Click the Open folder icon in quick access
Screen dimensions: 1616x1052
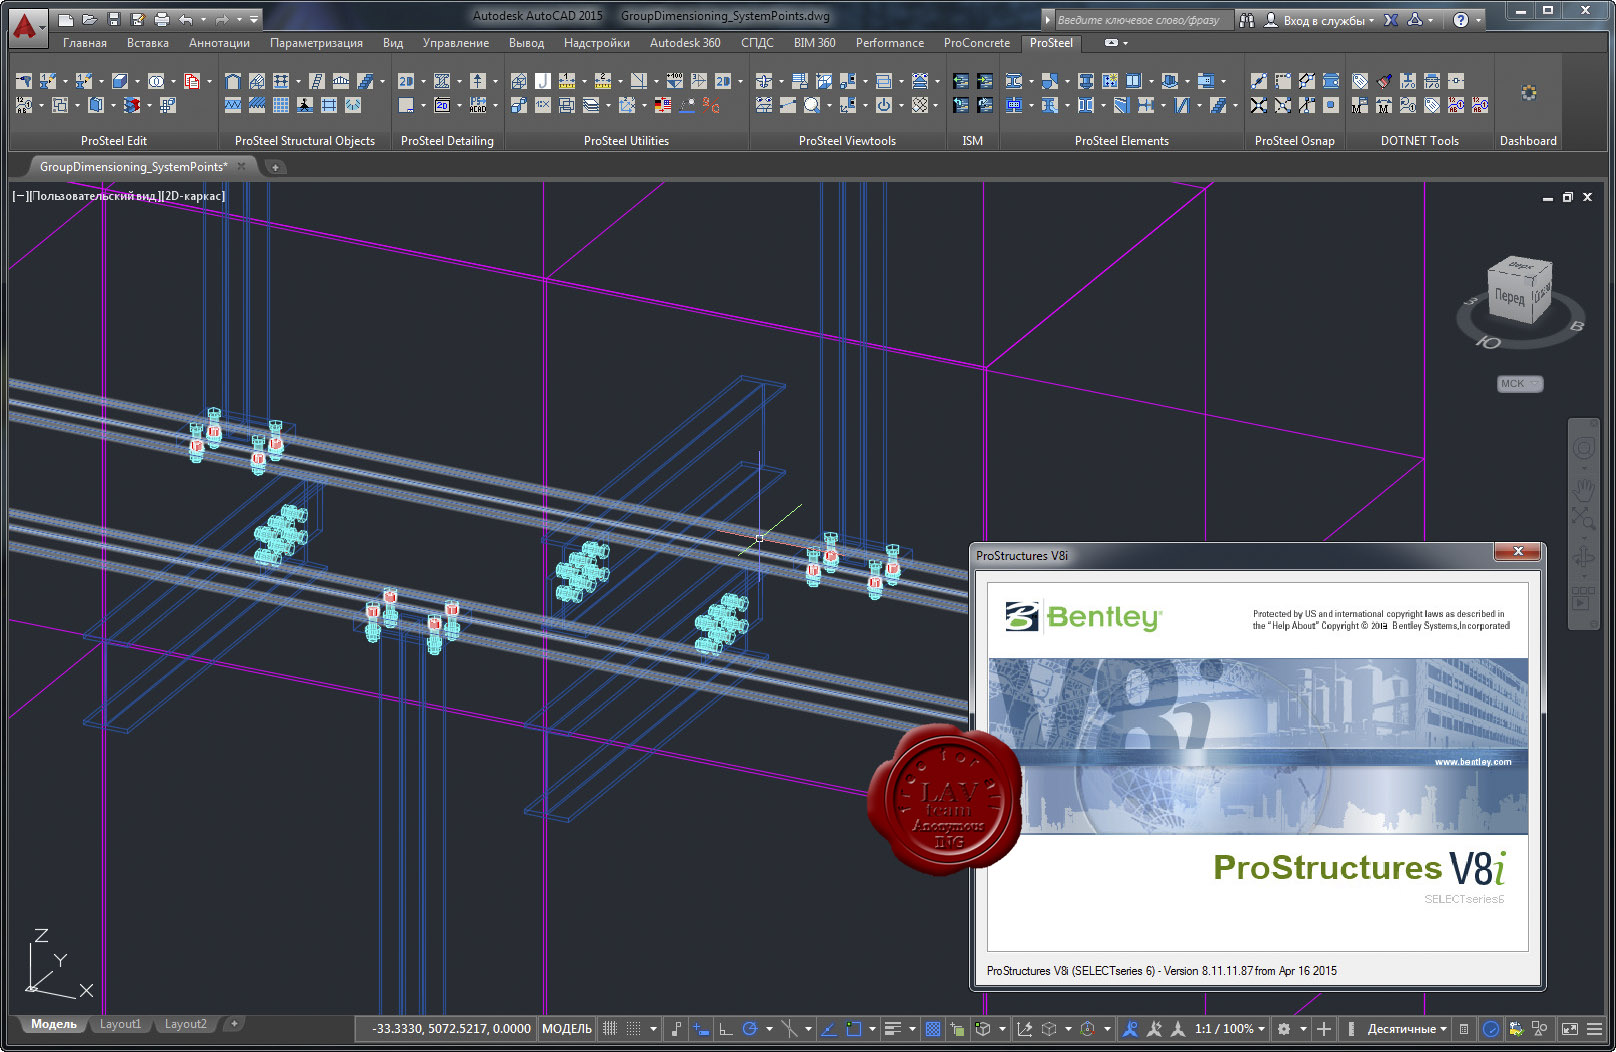click(90, 19)
